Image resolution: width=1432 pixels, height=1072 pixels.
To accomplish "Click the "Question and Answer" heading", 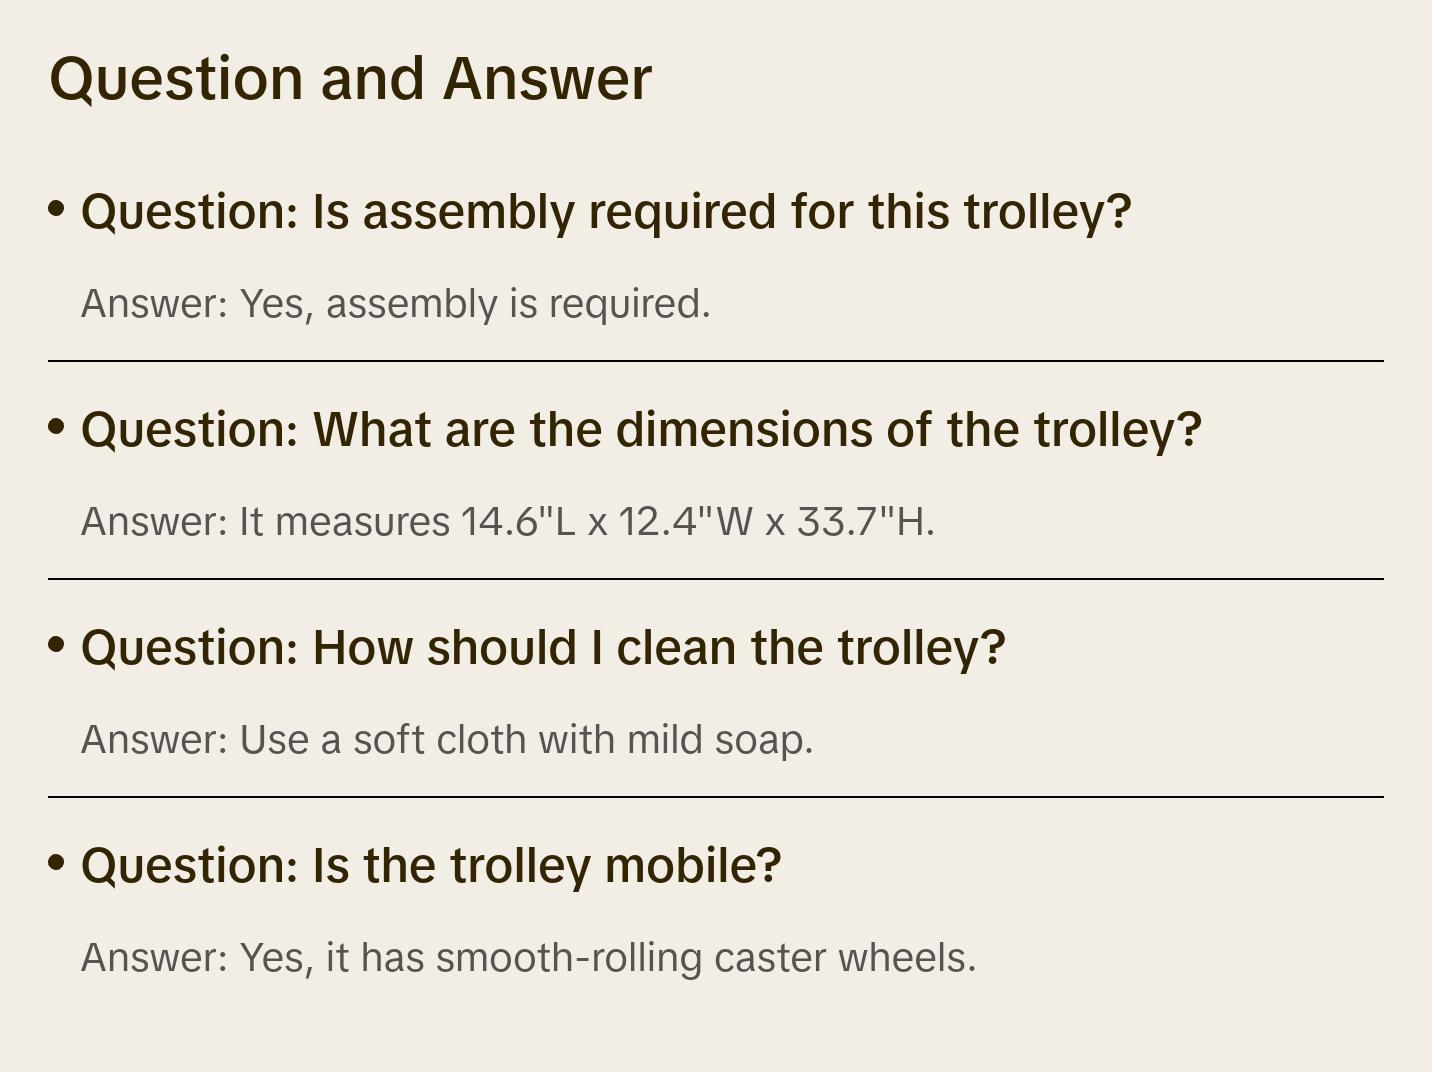I will coord(350,78).
